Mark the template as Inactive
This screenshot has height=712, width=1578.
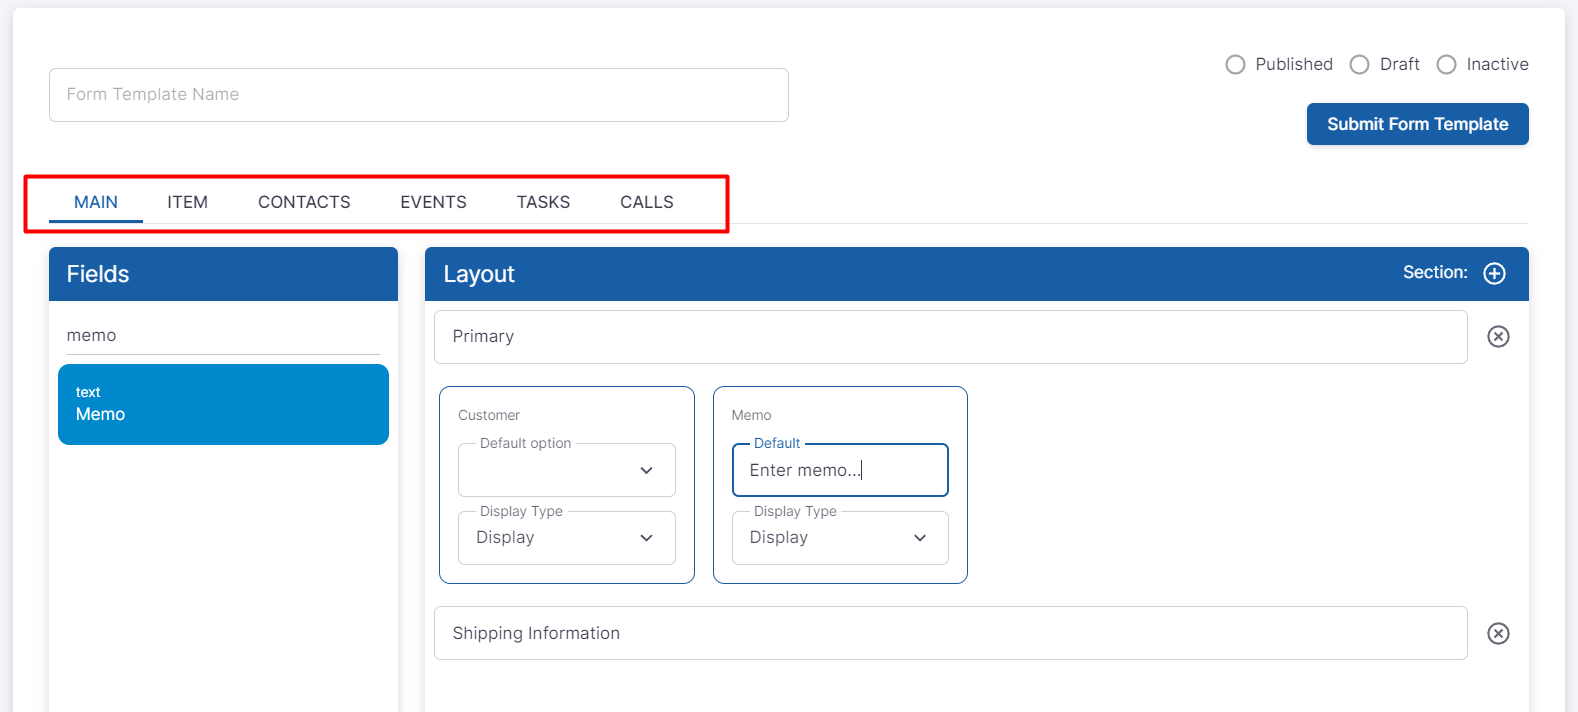pos(1446,65)
